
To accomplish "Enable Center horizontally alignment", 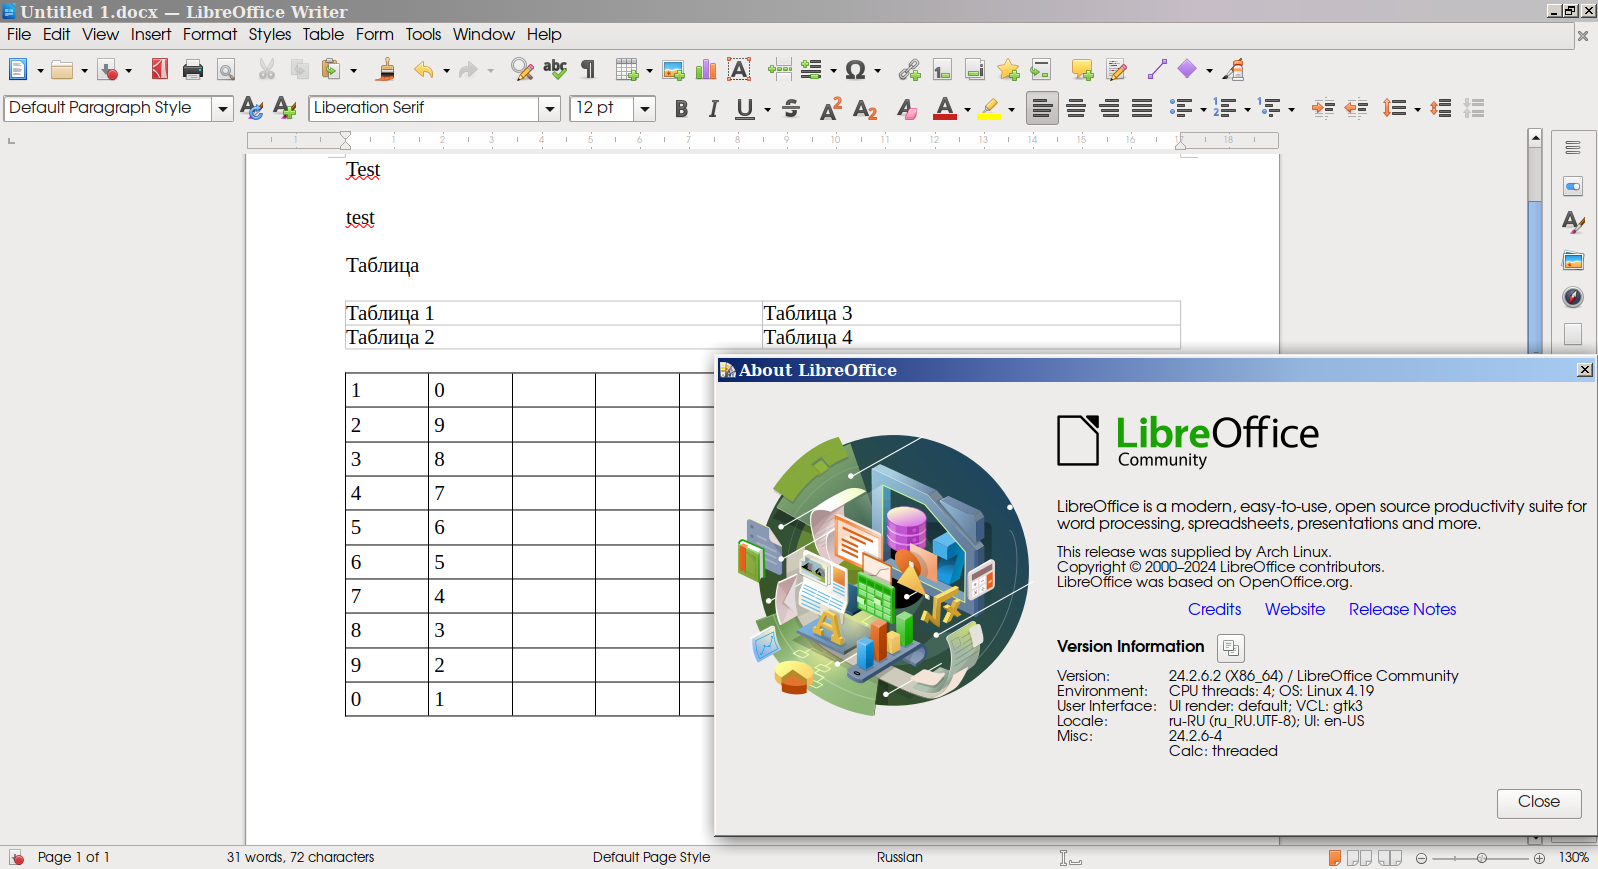I will click(1076, 108).
